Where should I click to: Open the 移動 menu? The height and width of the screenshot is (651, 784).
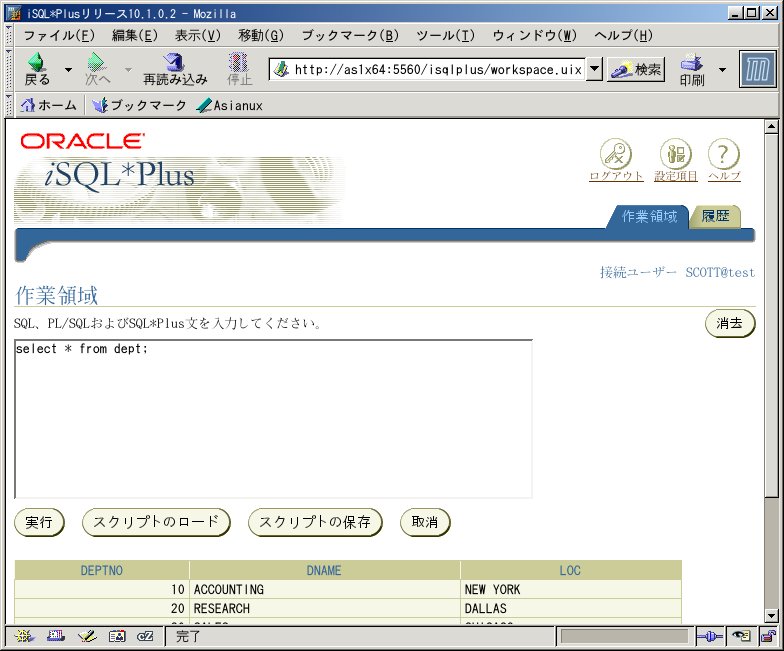[x=260, y=36]
